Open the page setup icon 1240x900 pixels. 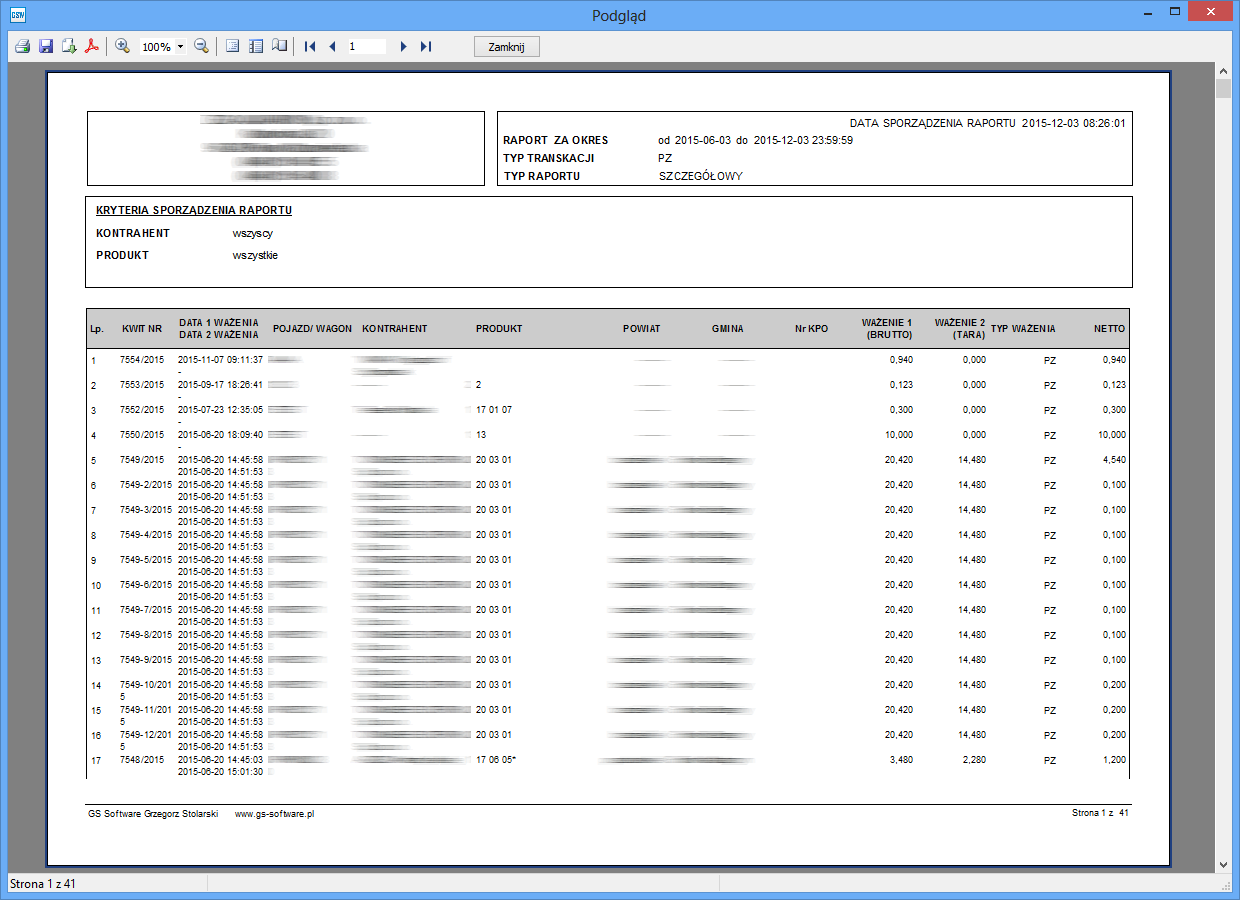coord(232,46)
